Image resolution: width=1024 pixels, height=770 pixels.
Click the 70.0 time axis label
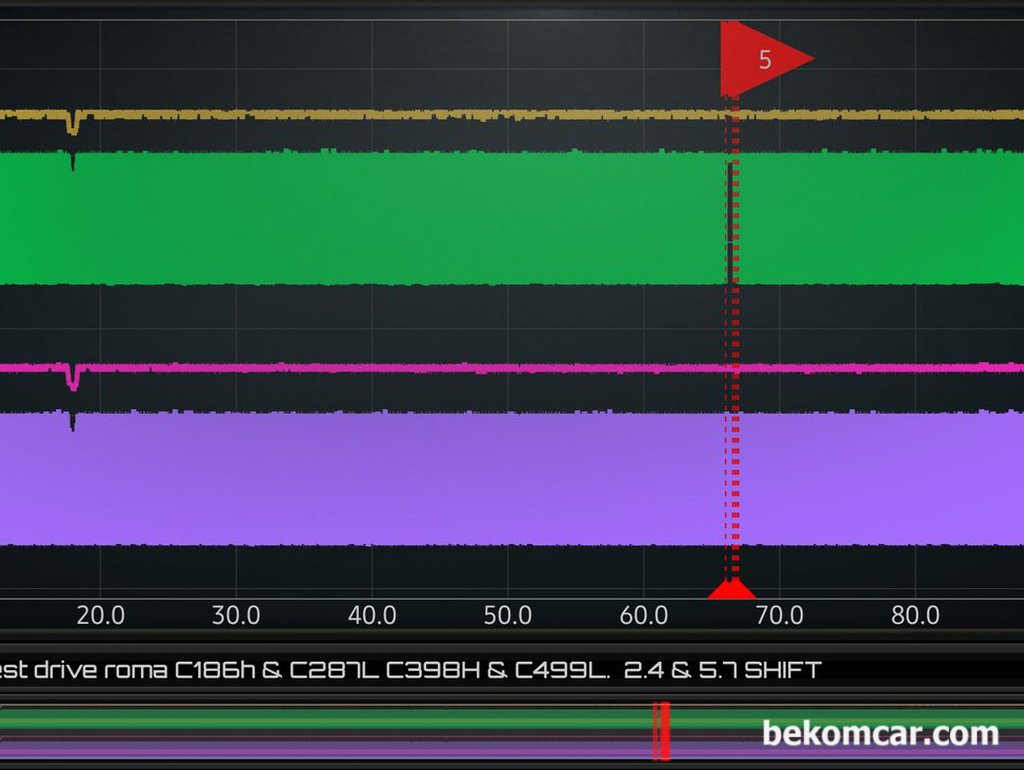(x=780, y=615)
